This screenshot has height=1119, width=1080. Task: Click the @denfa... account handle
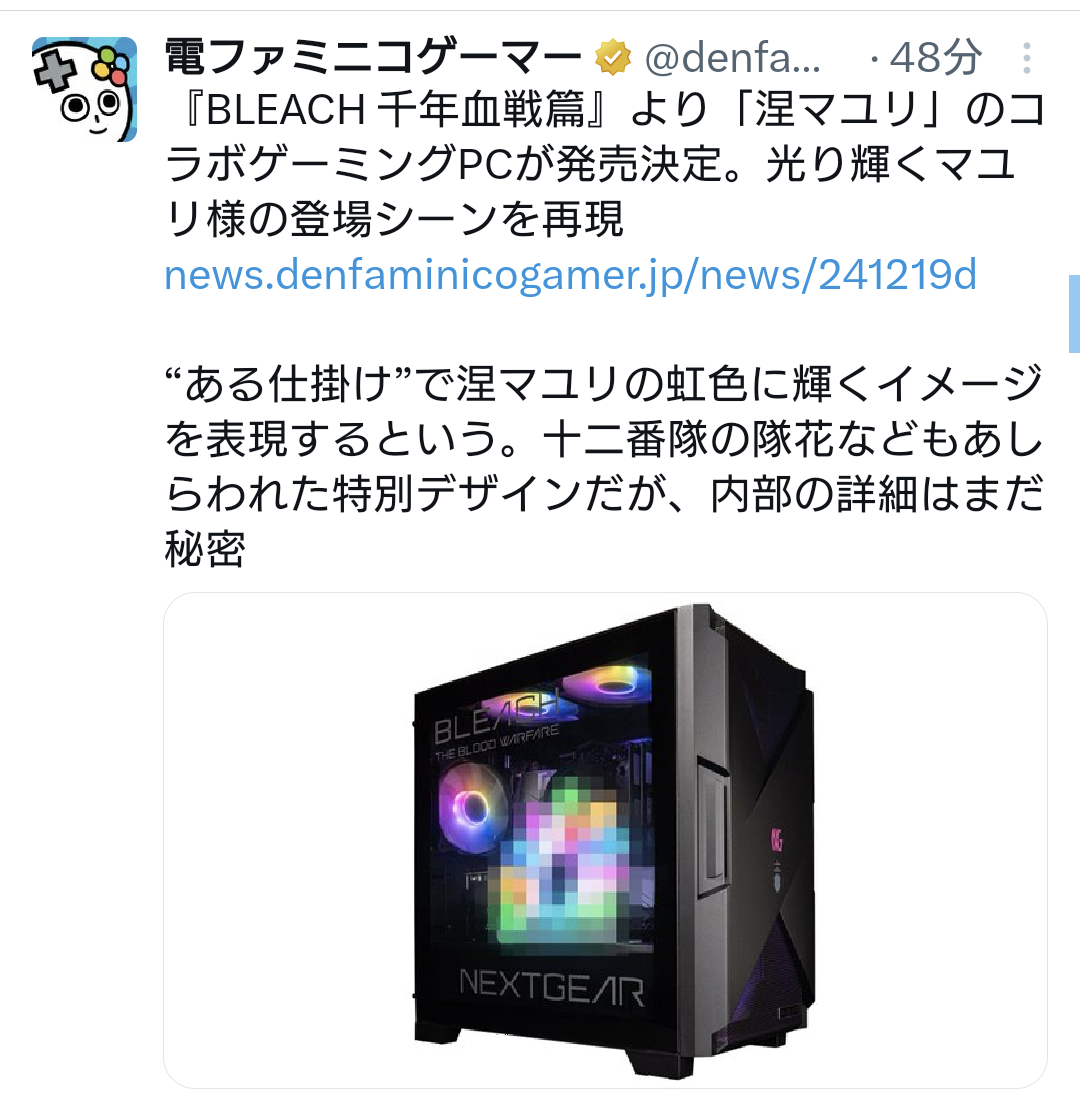click(x=733, y=59)
